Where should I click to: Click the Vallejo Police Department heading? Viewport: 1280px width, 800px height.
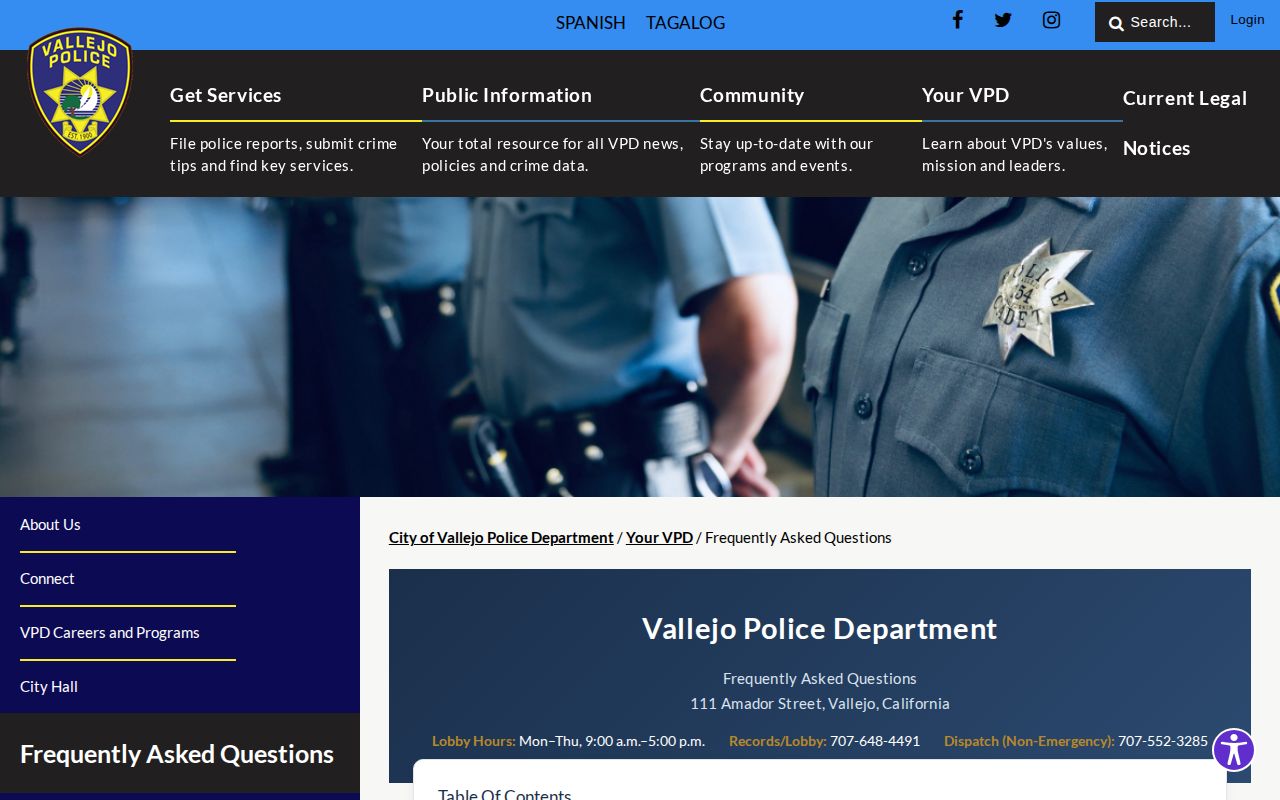point(820,629)
